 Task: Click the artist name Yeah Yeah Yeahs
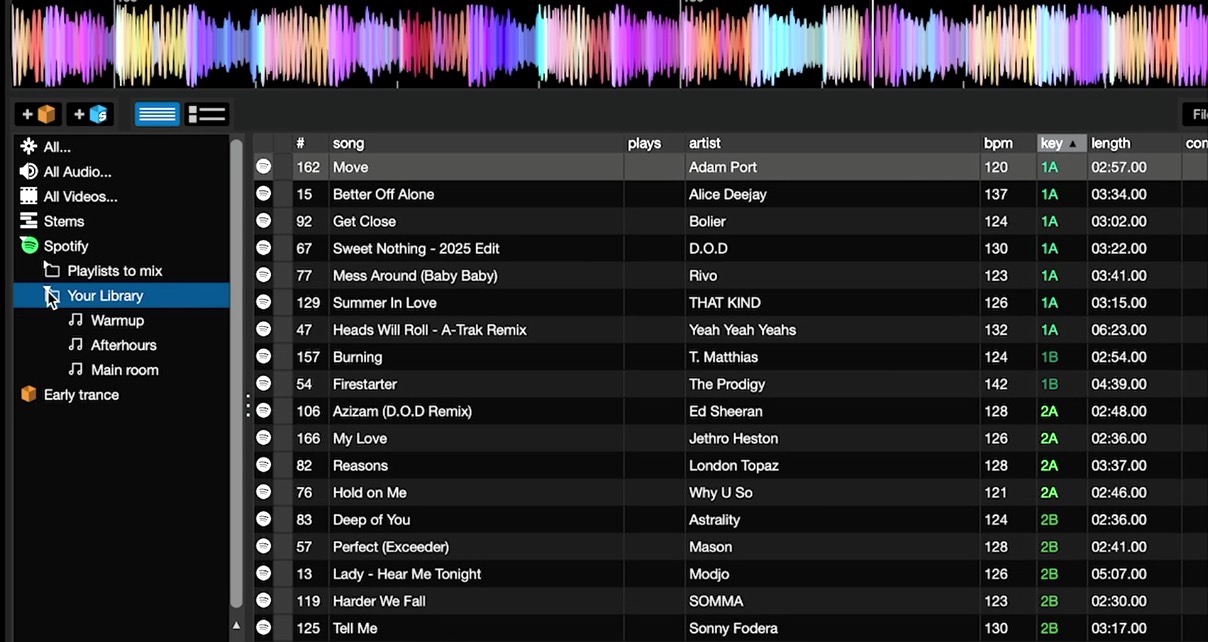pos(745,329)
